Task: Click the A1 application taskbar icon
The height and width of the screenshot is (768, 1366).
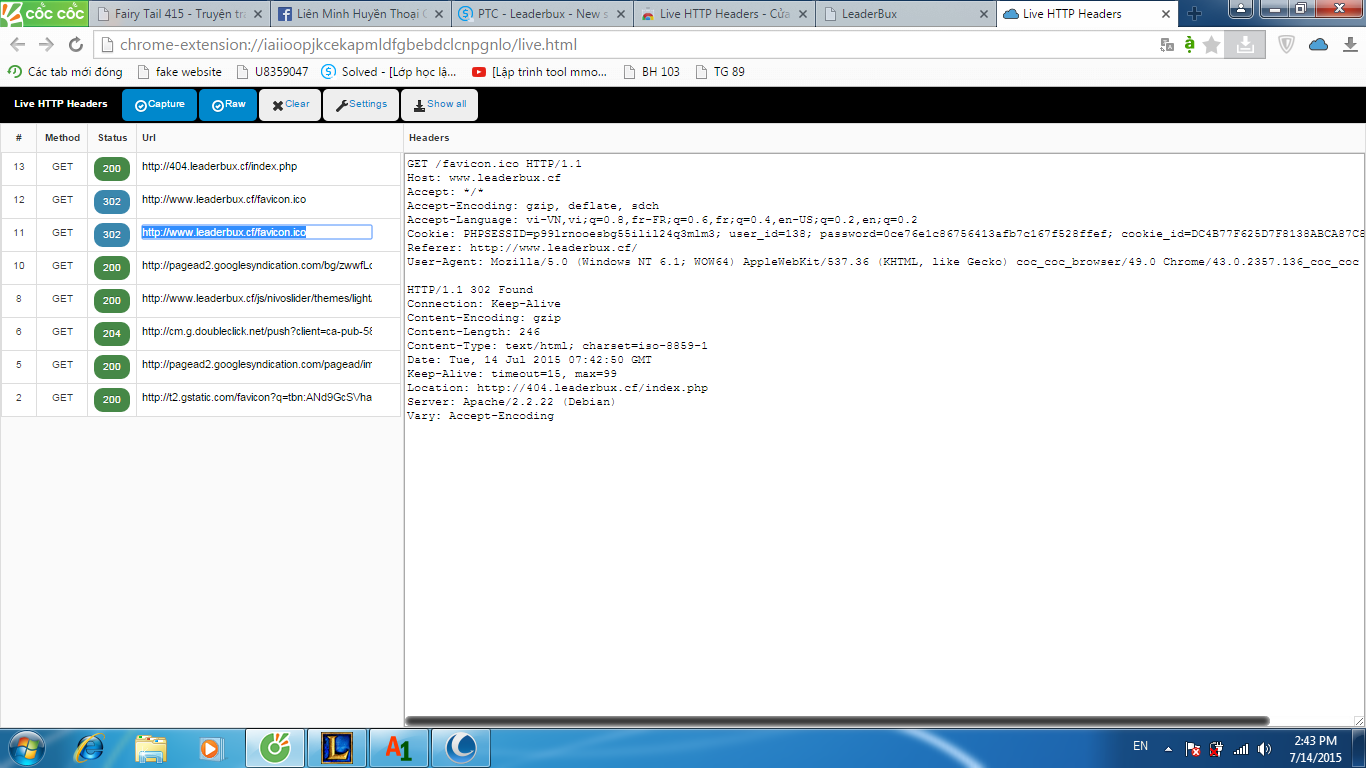Action: click(399, 748)
